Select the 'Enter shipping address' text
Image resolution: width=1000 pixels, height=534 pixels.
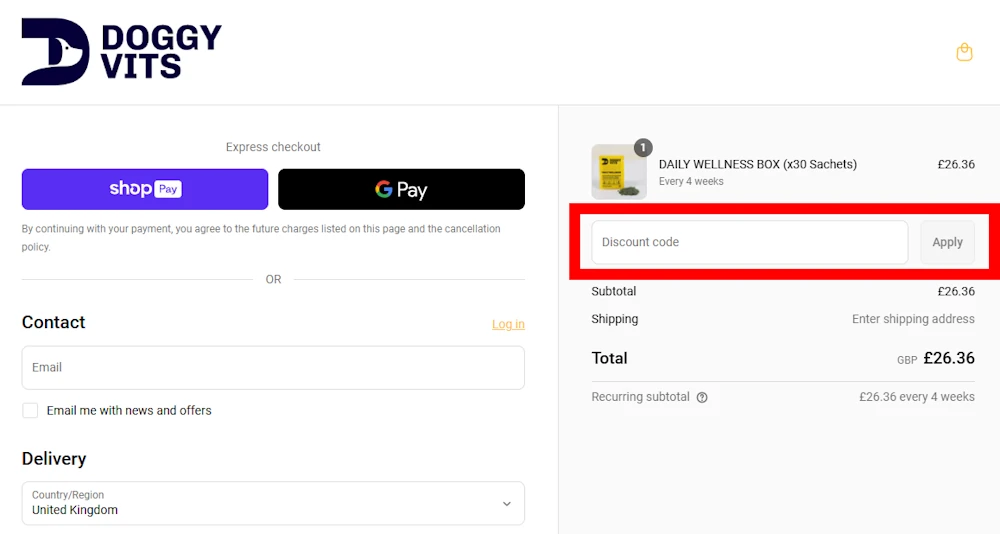(913, 319)
